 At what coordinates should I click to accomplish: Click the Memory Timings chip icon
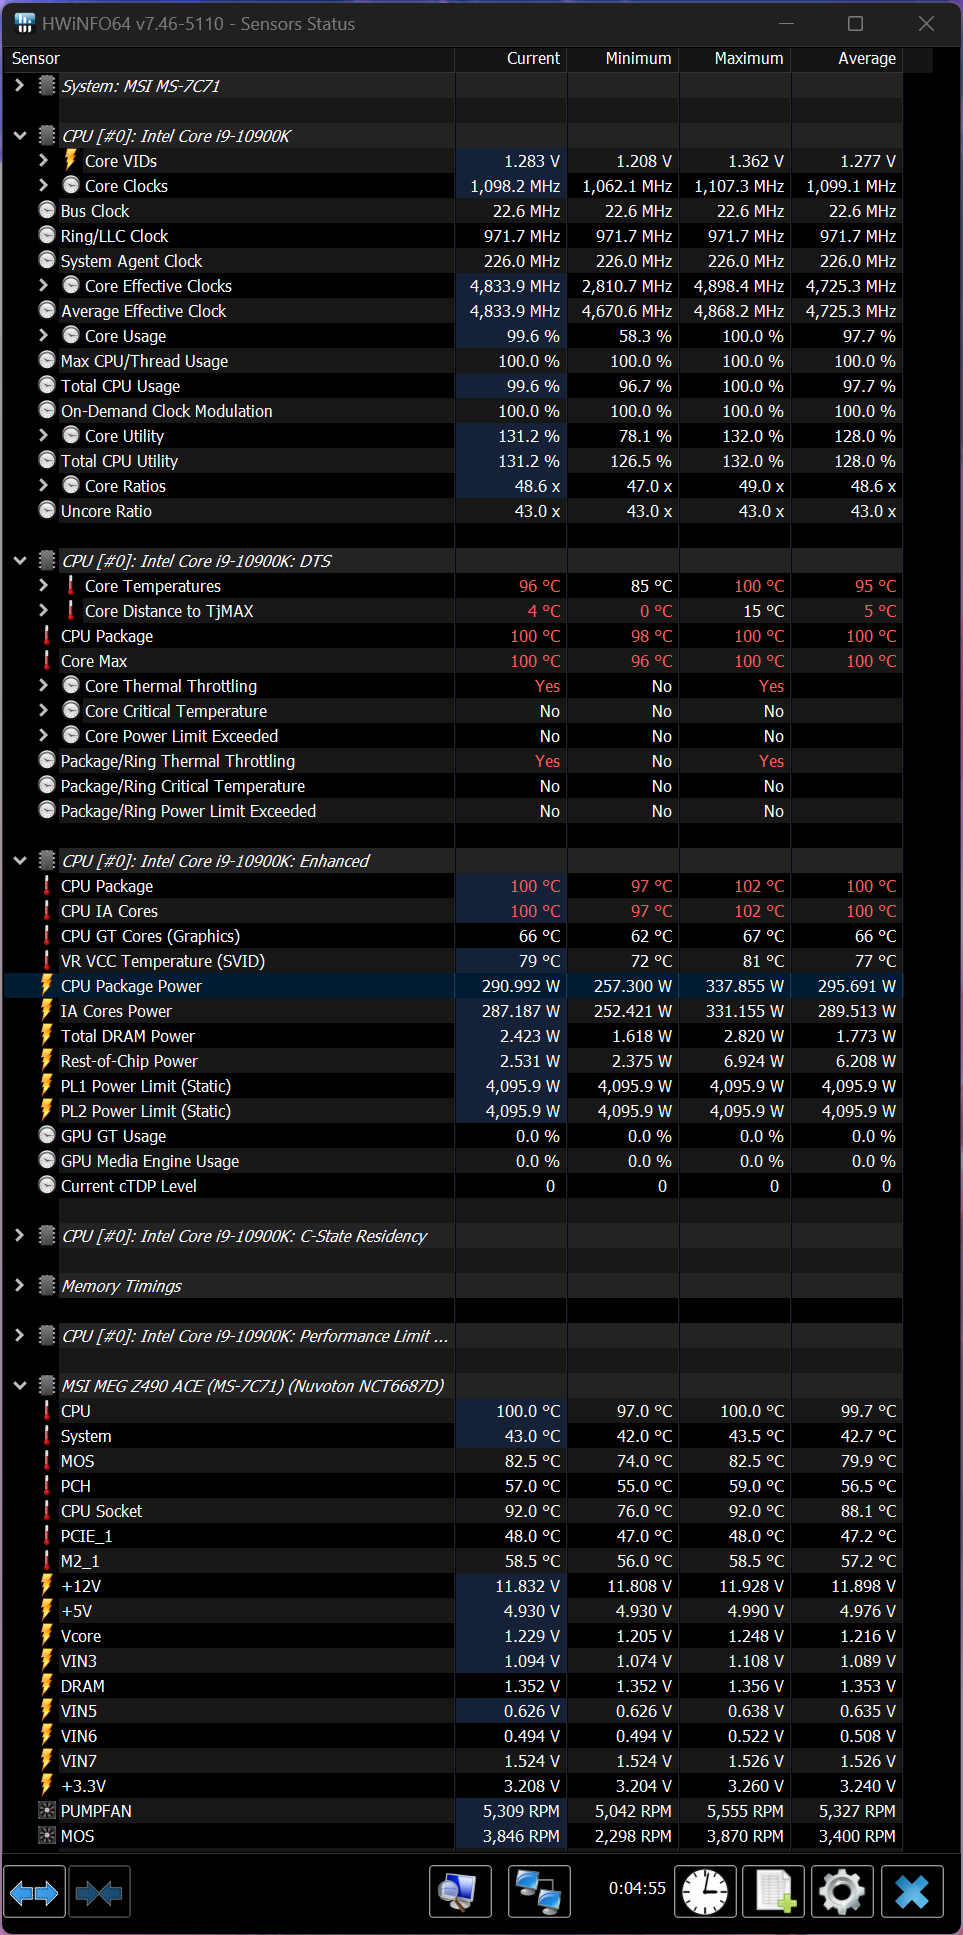point(47,1285)
